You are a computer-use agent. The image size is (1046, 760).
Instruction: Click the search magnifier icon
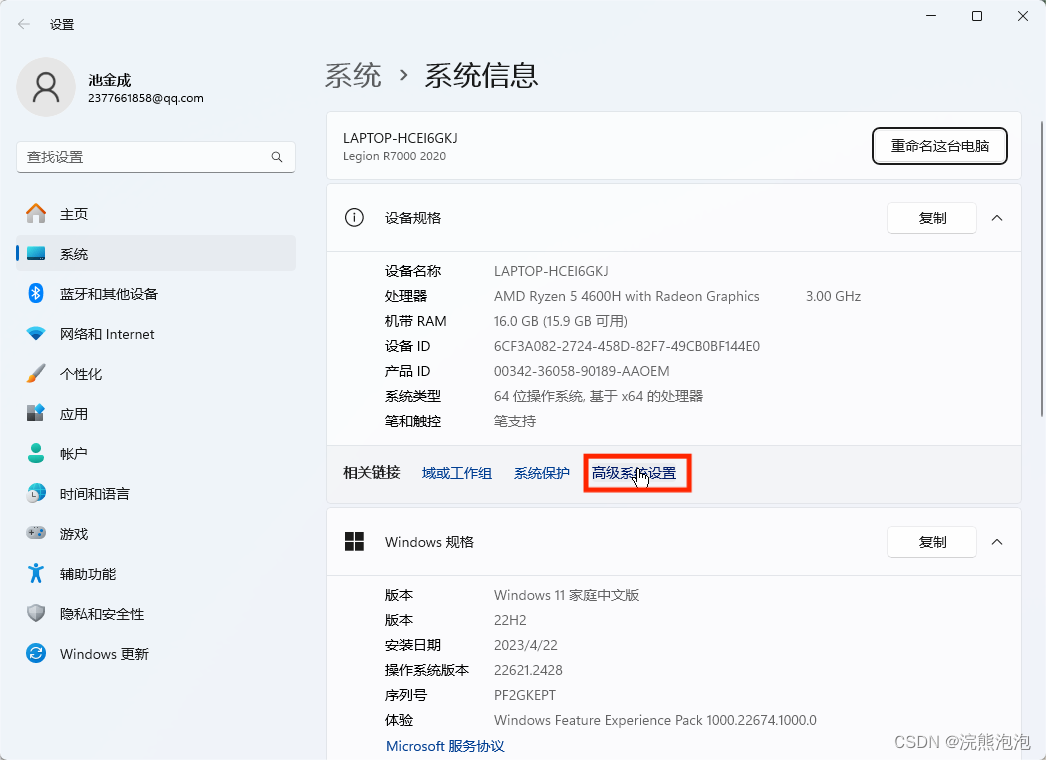click(277, 157)
